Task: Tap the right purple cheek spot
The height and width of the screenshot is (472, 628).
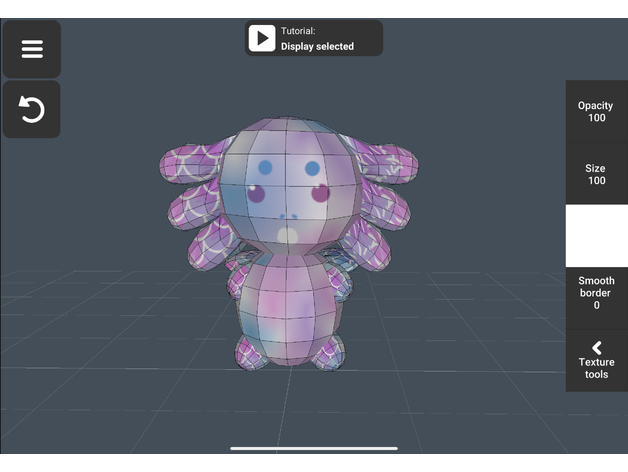Action: click(x=321, y=194)
